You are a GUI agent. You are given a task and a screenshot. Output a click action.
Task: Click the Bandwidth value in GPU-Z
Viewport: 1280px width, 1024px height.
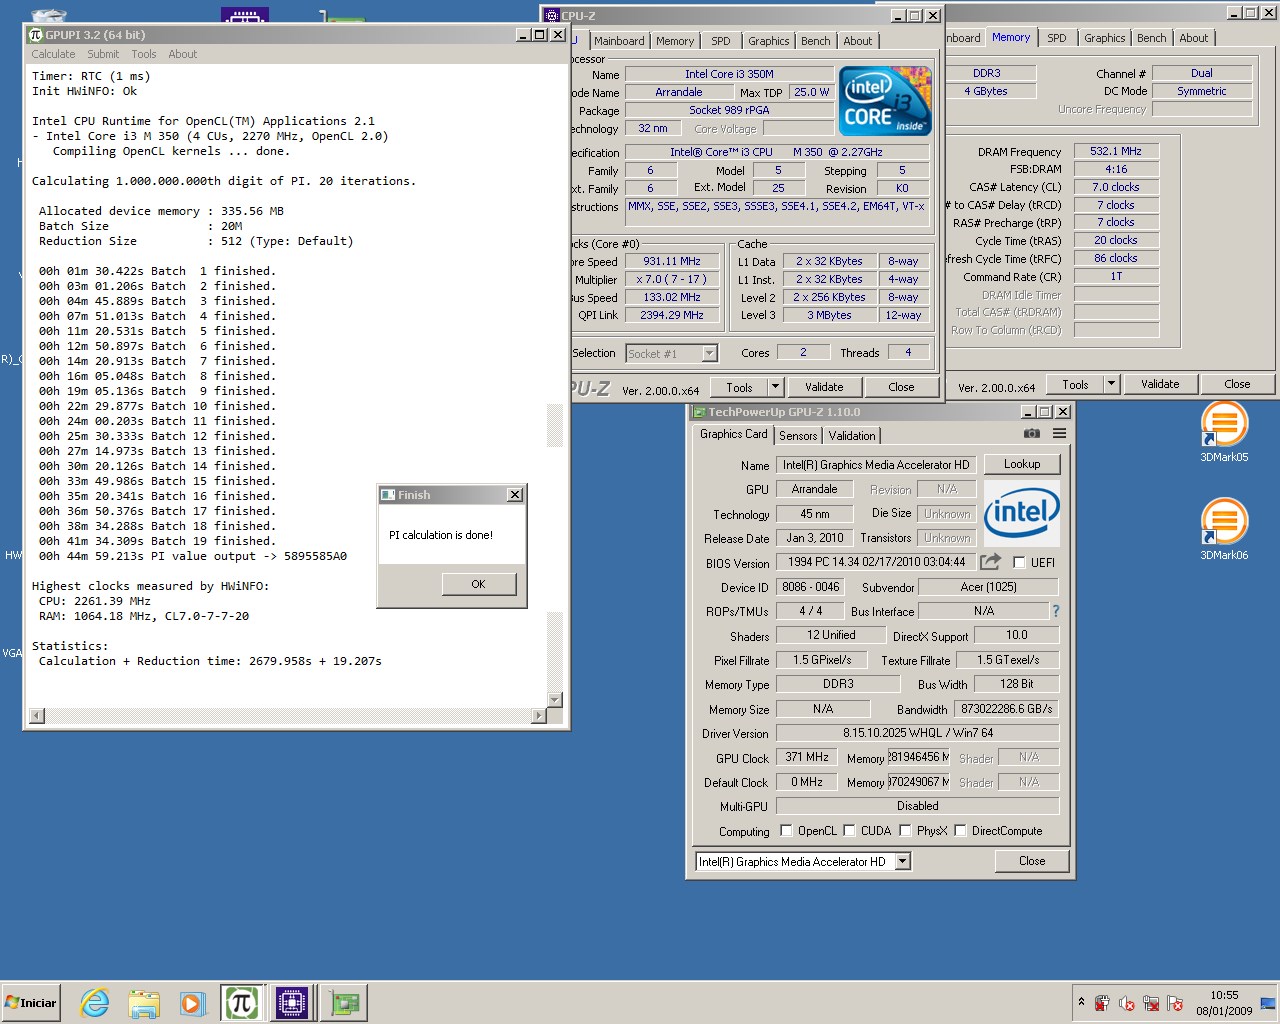click(x=1006, y=709)
